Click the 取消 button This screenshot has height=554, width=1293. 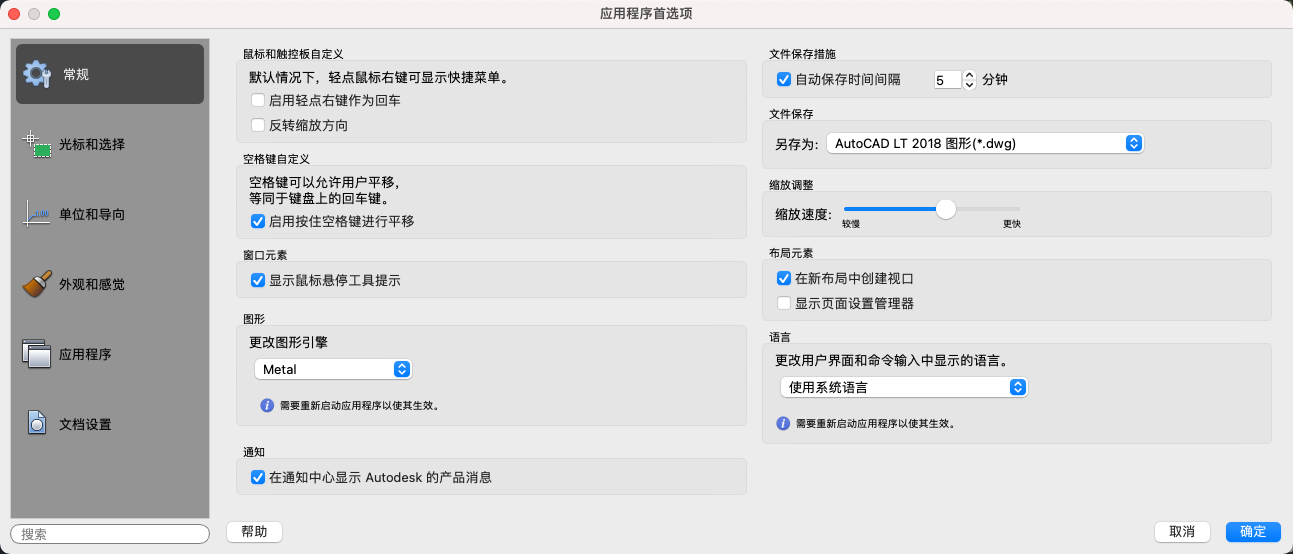click(x=1182, y=532)
